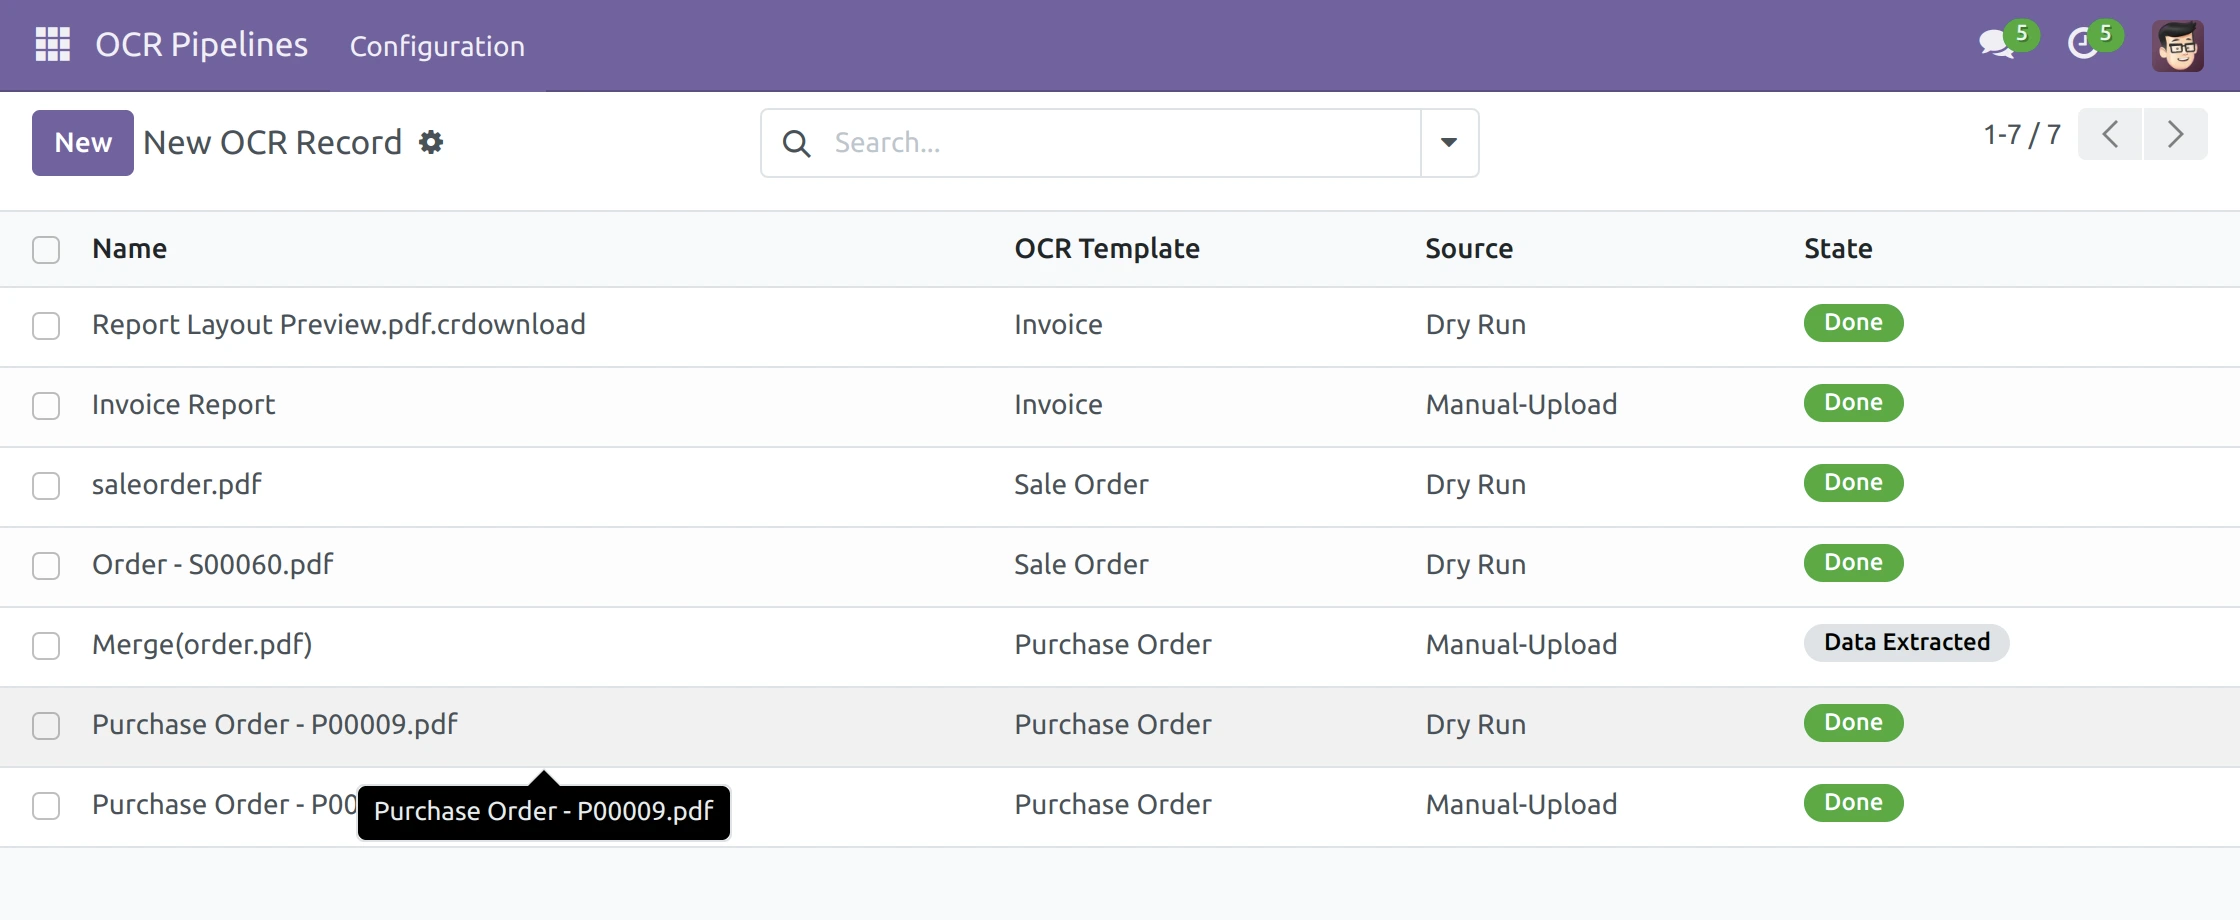The width and height of the screenshot is (2240, 920).
Task: Open the Configuration menu
Action: 437,46
